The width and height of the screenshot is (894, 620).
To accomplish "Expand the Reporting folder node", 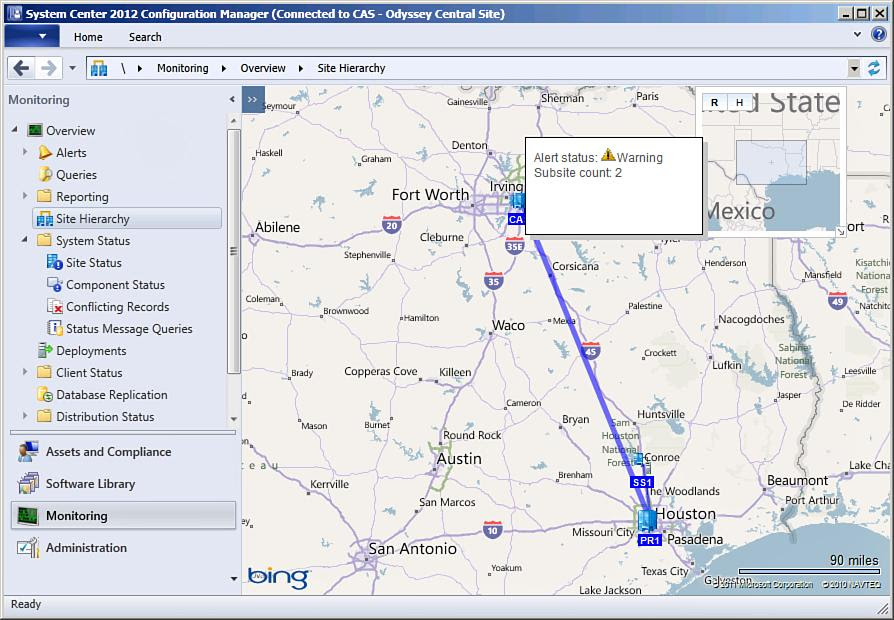I will coord(25,196).
